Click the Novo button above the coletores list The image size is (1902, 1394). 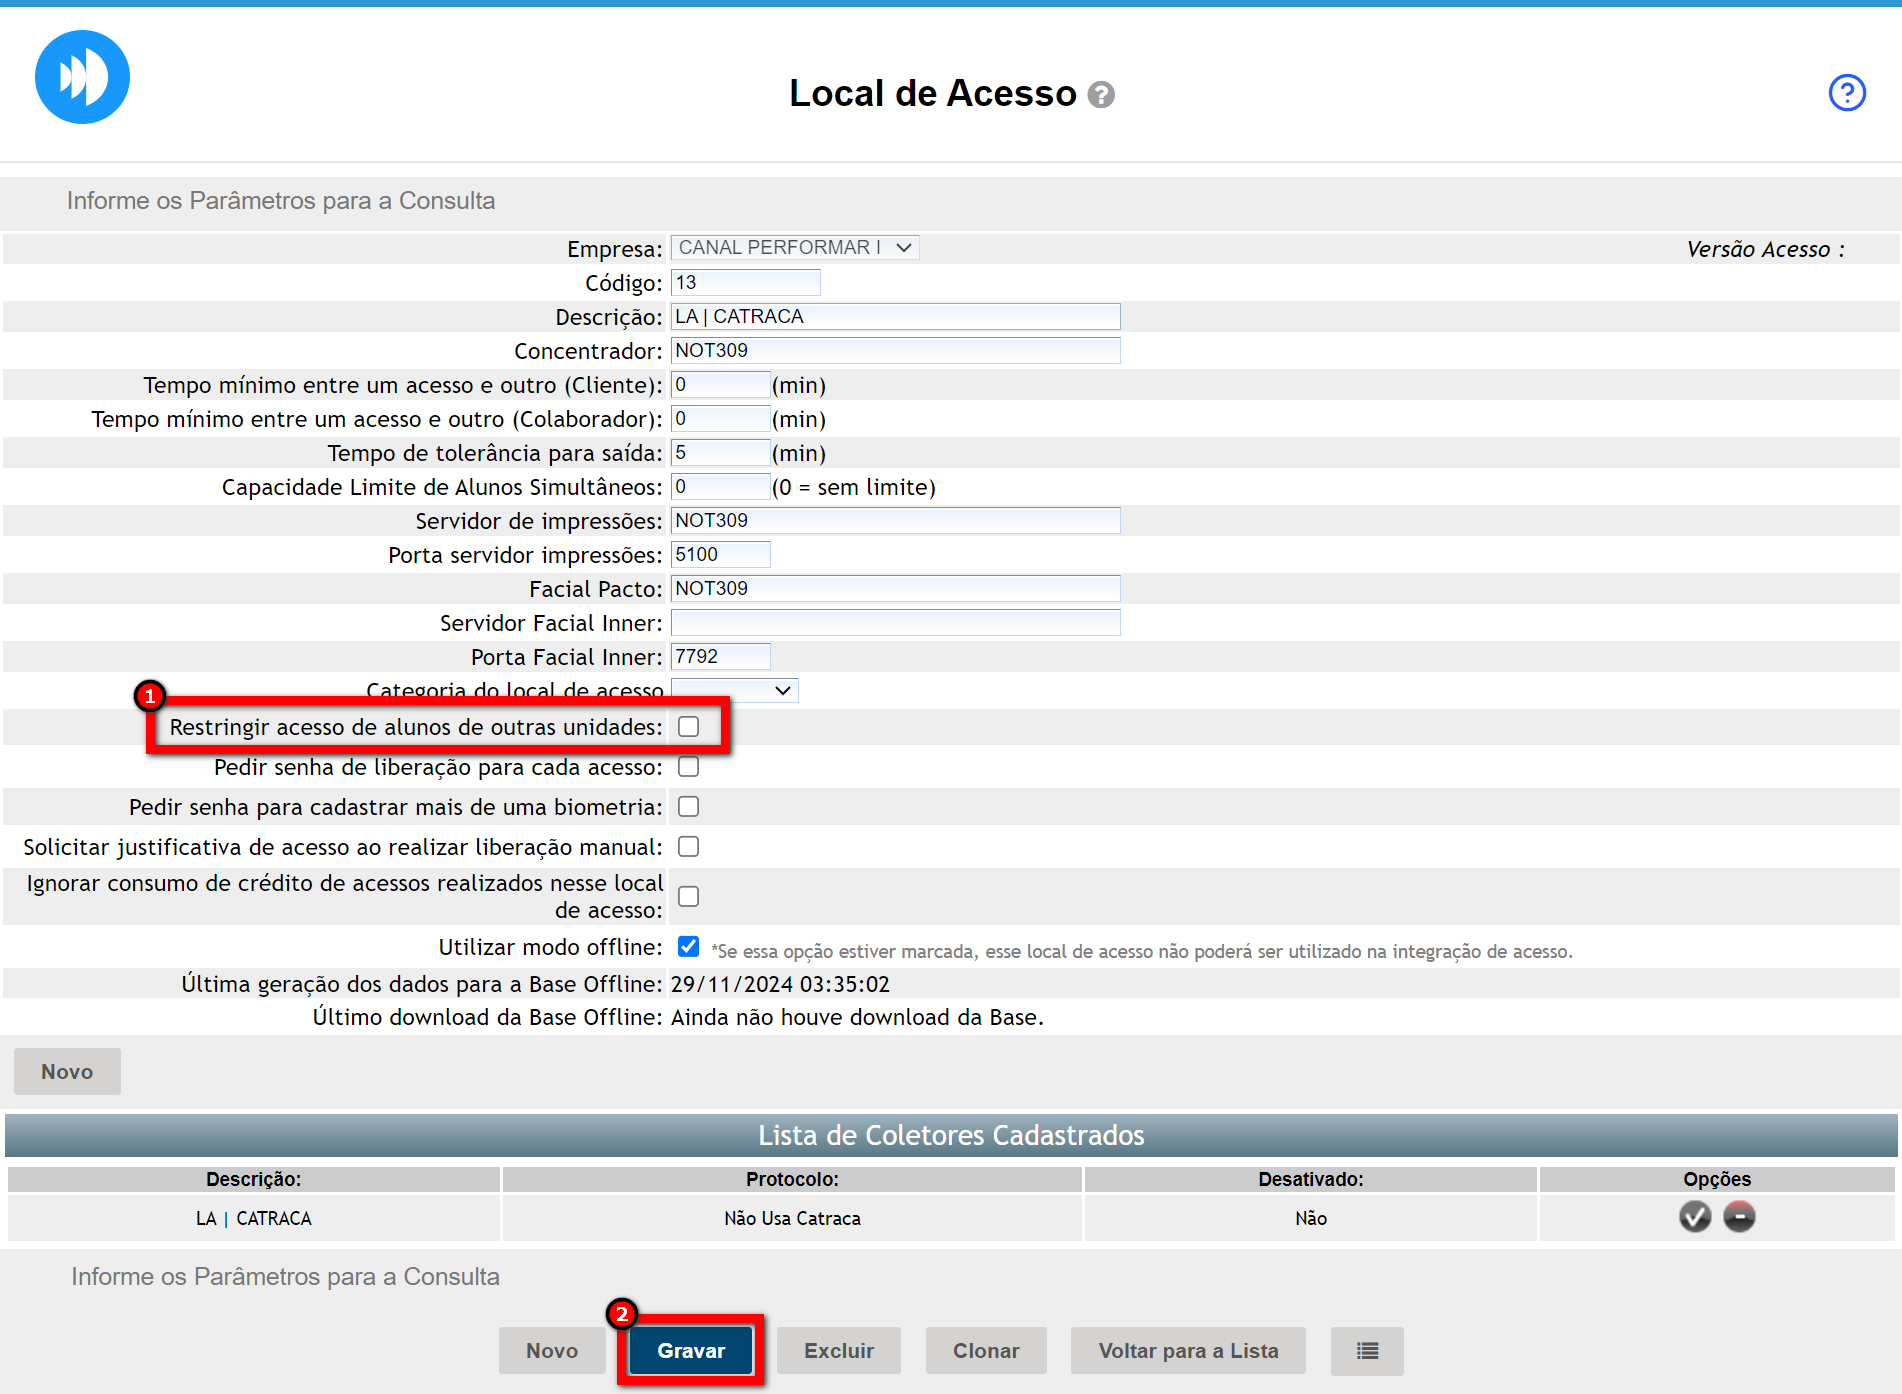pos(67,1072)
